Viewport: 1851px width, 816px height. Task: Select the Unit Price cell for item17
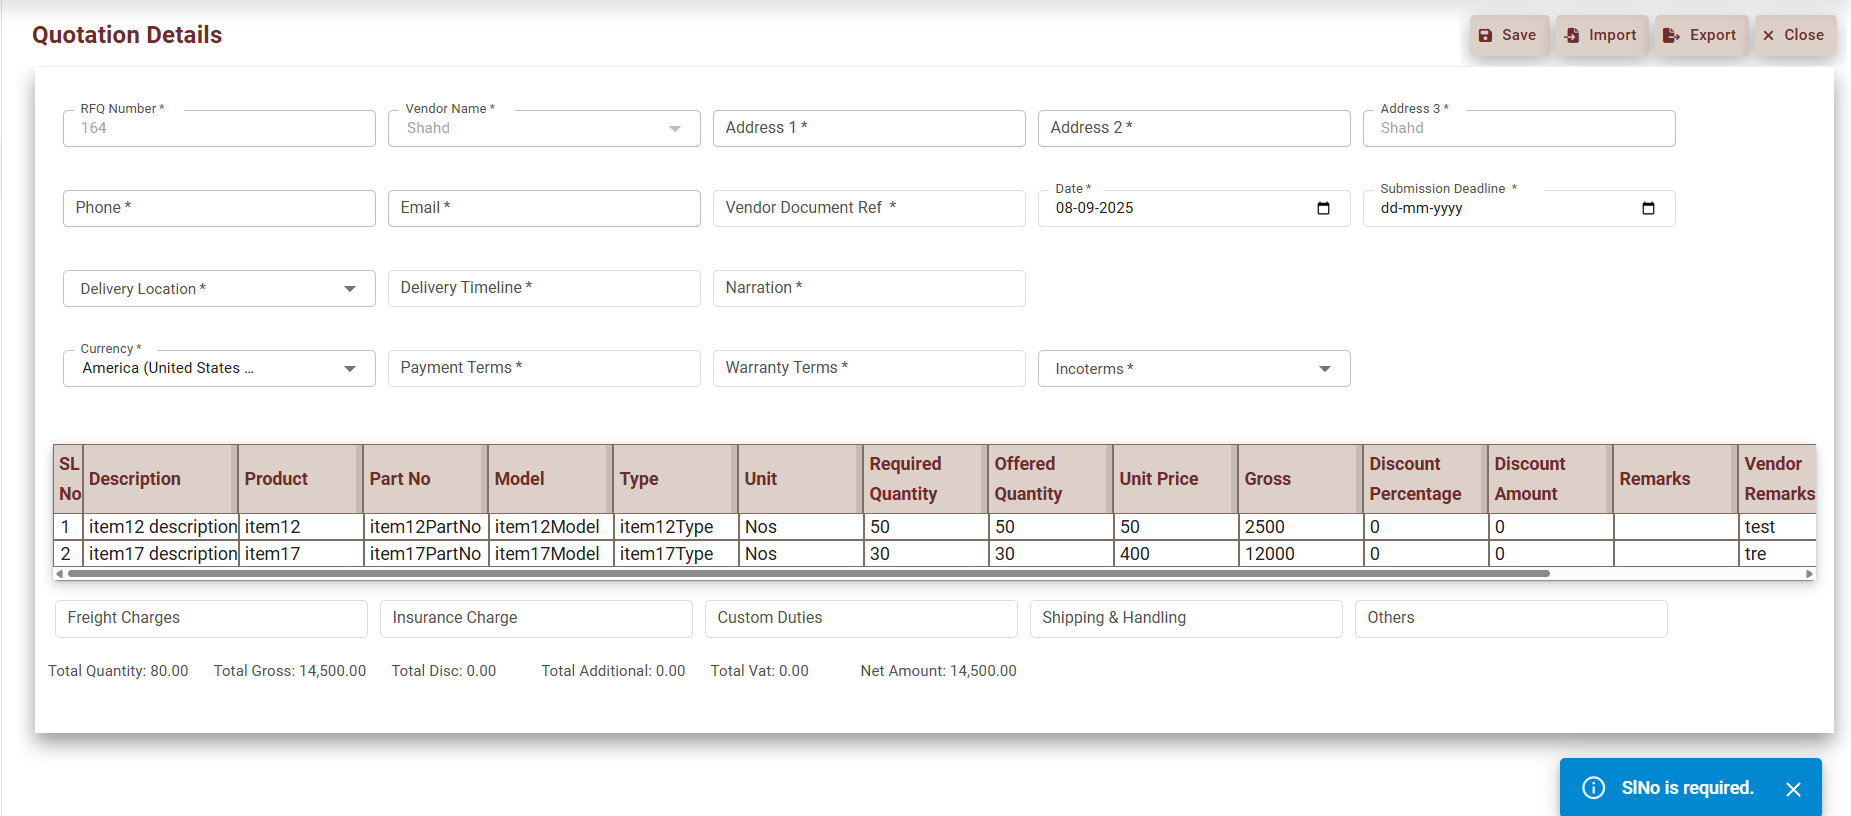pyautogui.click(x=1174, y=554)
